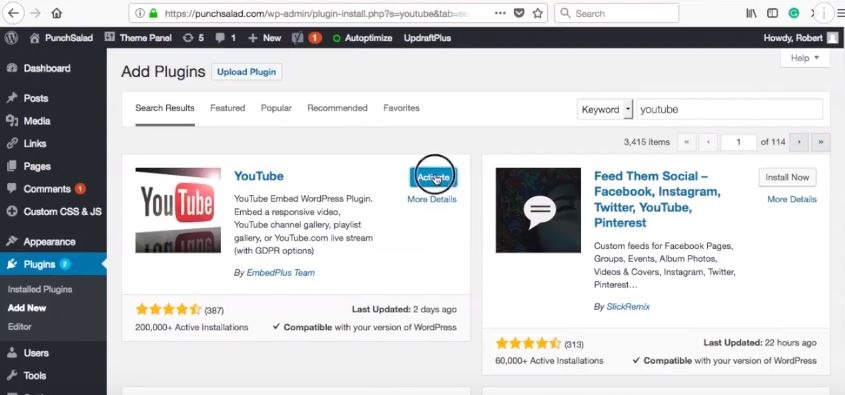Viewport: 845px width, 395px height.
Task: Click the Upload Plugin button
Action: (246, 72)
